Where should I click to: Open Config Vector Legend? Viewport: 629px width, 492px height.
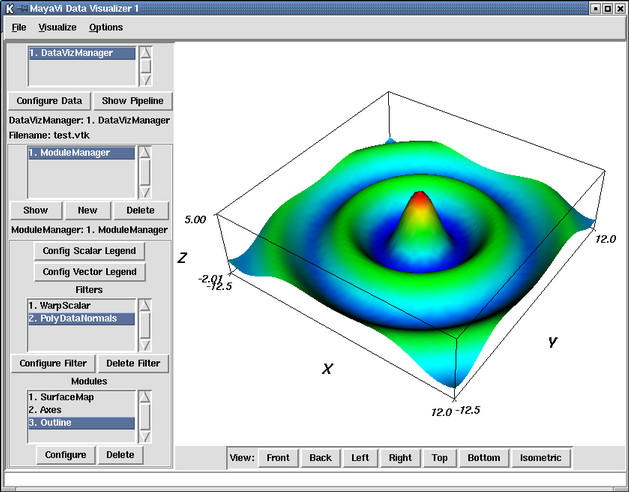(89, 272)
